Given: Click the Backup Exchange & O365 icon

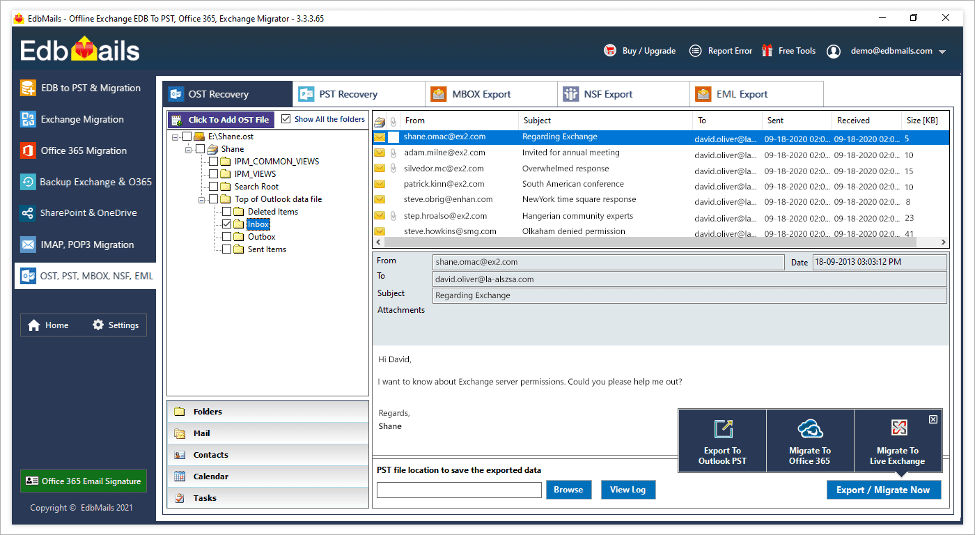Looking at the screenshot, I should (27, 181).
